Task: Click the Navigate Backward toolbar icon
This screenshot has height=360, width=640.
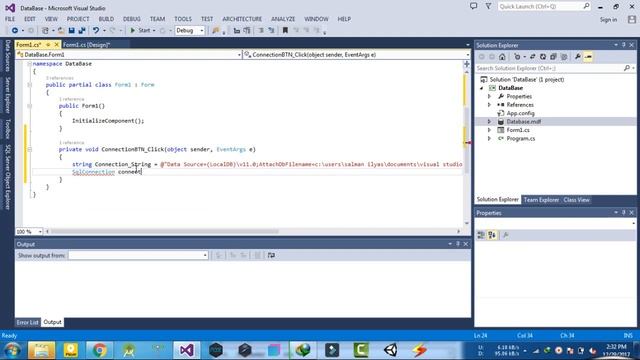Action: [15, 31]
